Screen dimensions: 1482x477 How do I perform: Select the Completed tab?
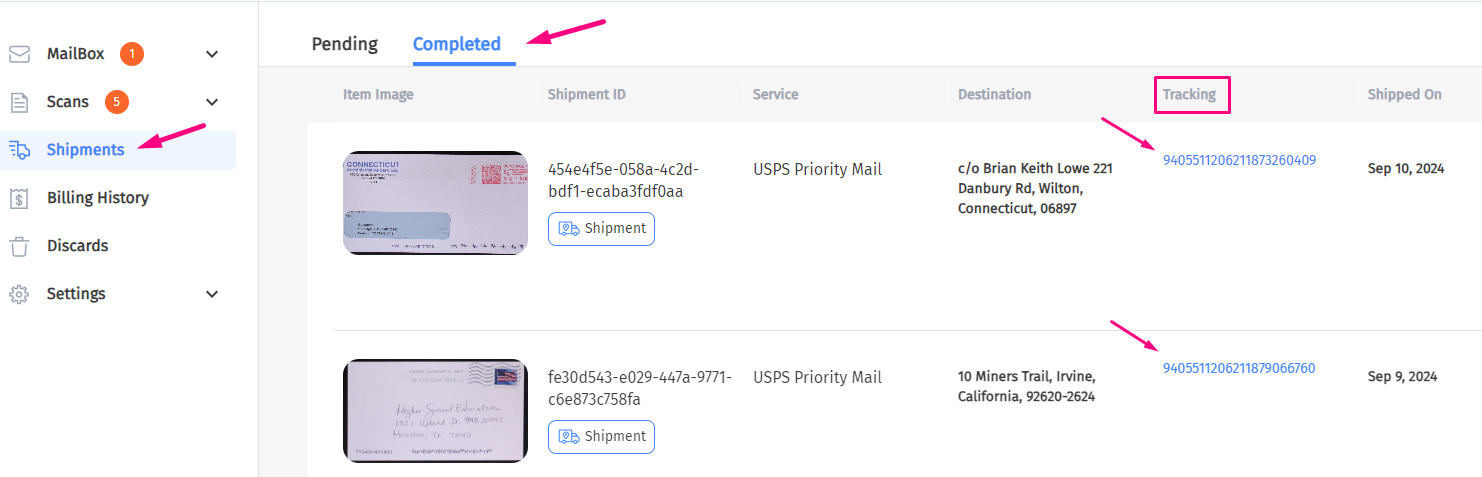pos(457,44)
